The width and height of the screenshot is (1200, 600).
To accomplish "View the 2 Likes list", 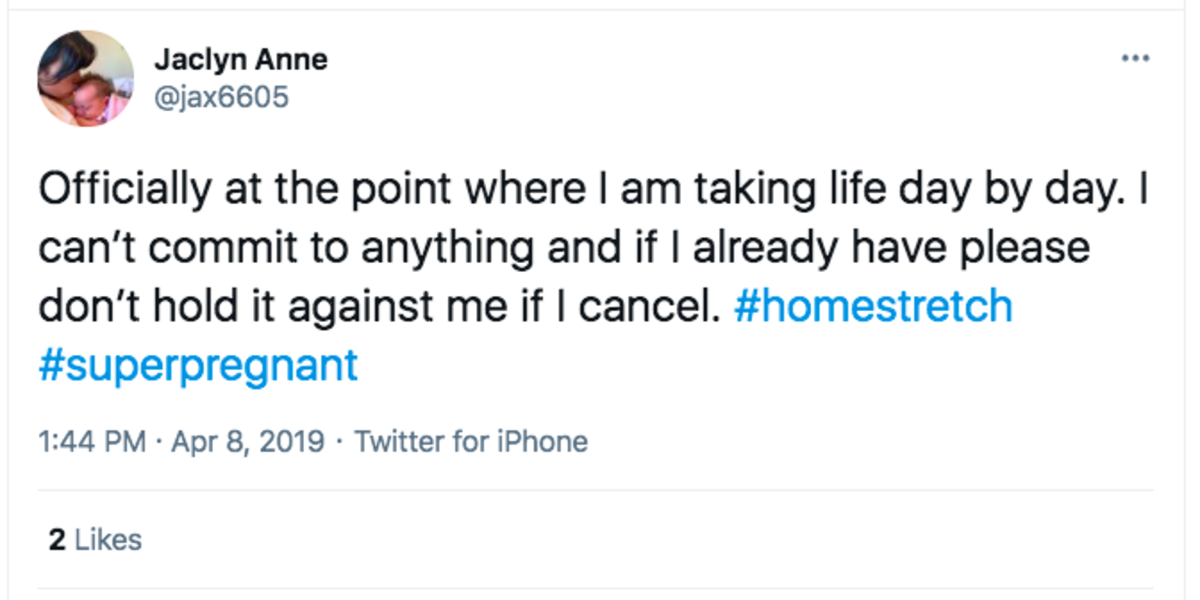I will (95, 540).
